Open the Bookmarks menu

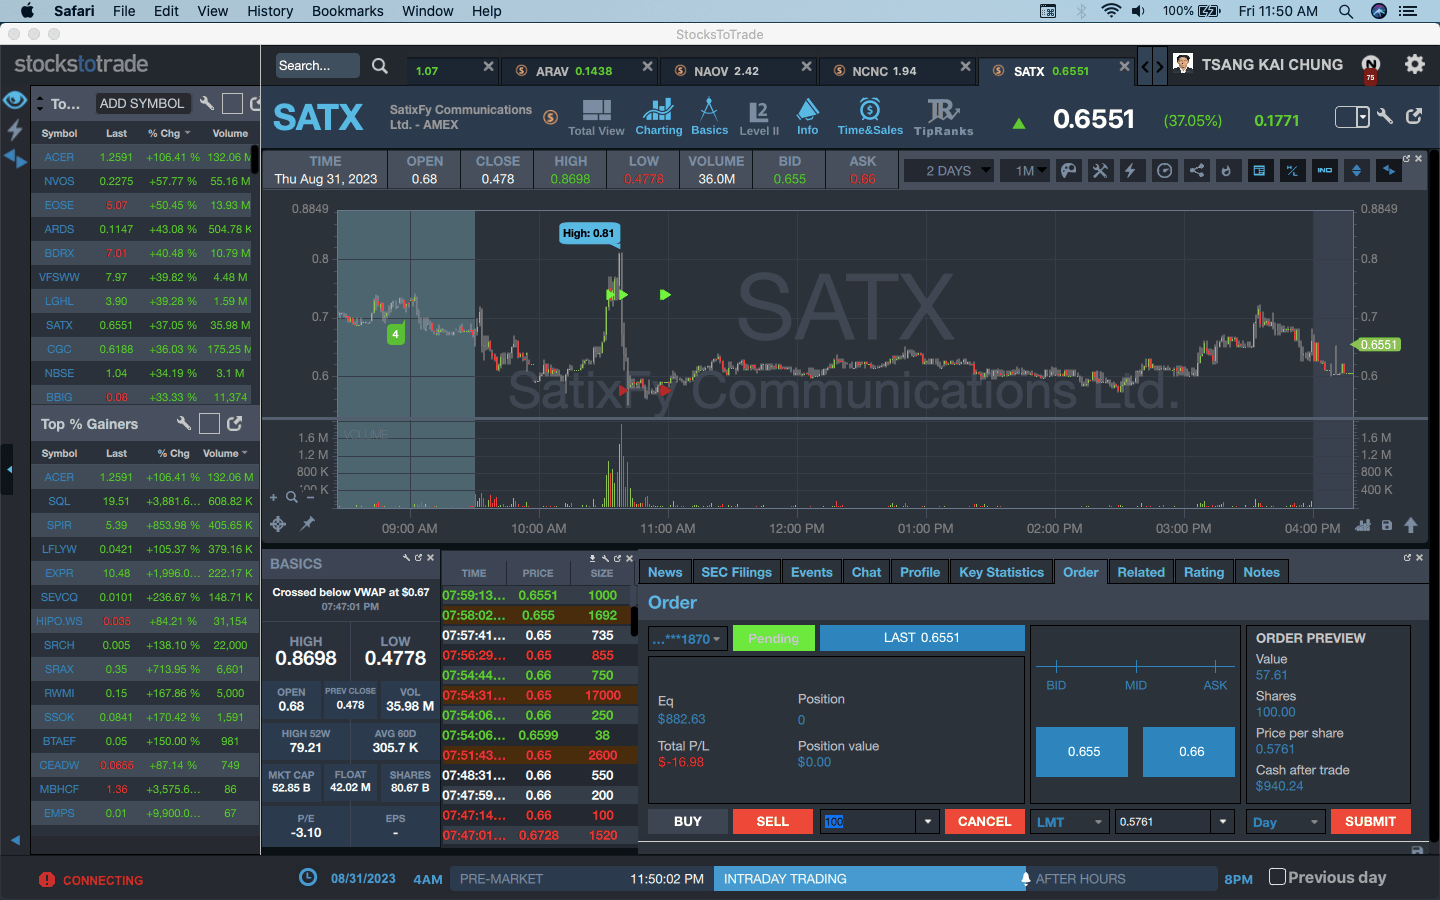(348, 11)
